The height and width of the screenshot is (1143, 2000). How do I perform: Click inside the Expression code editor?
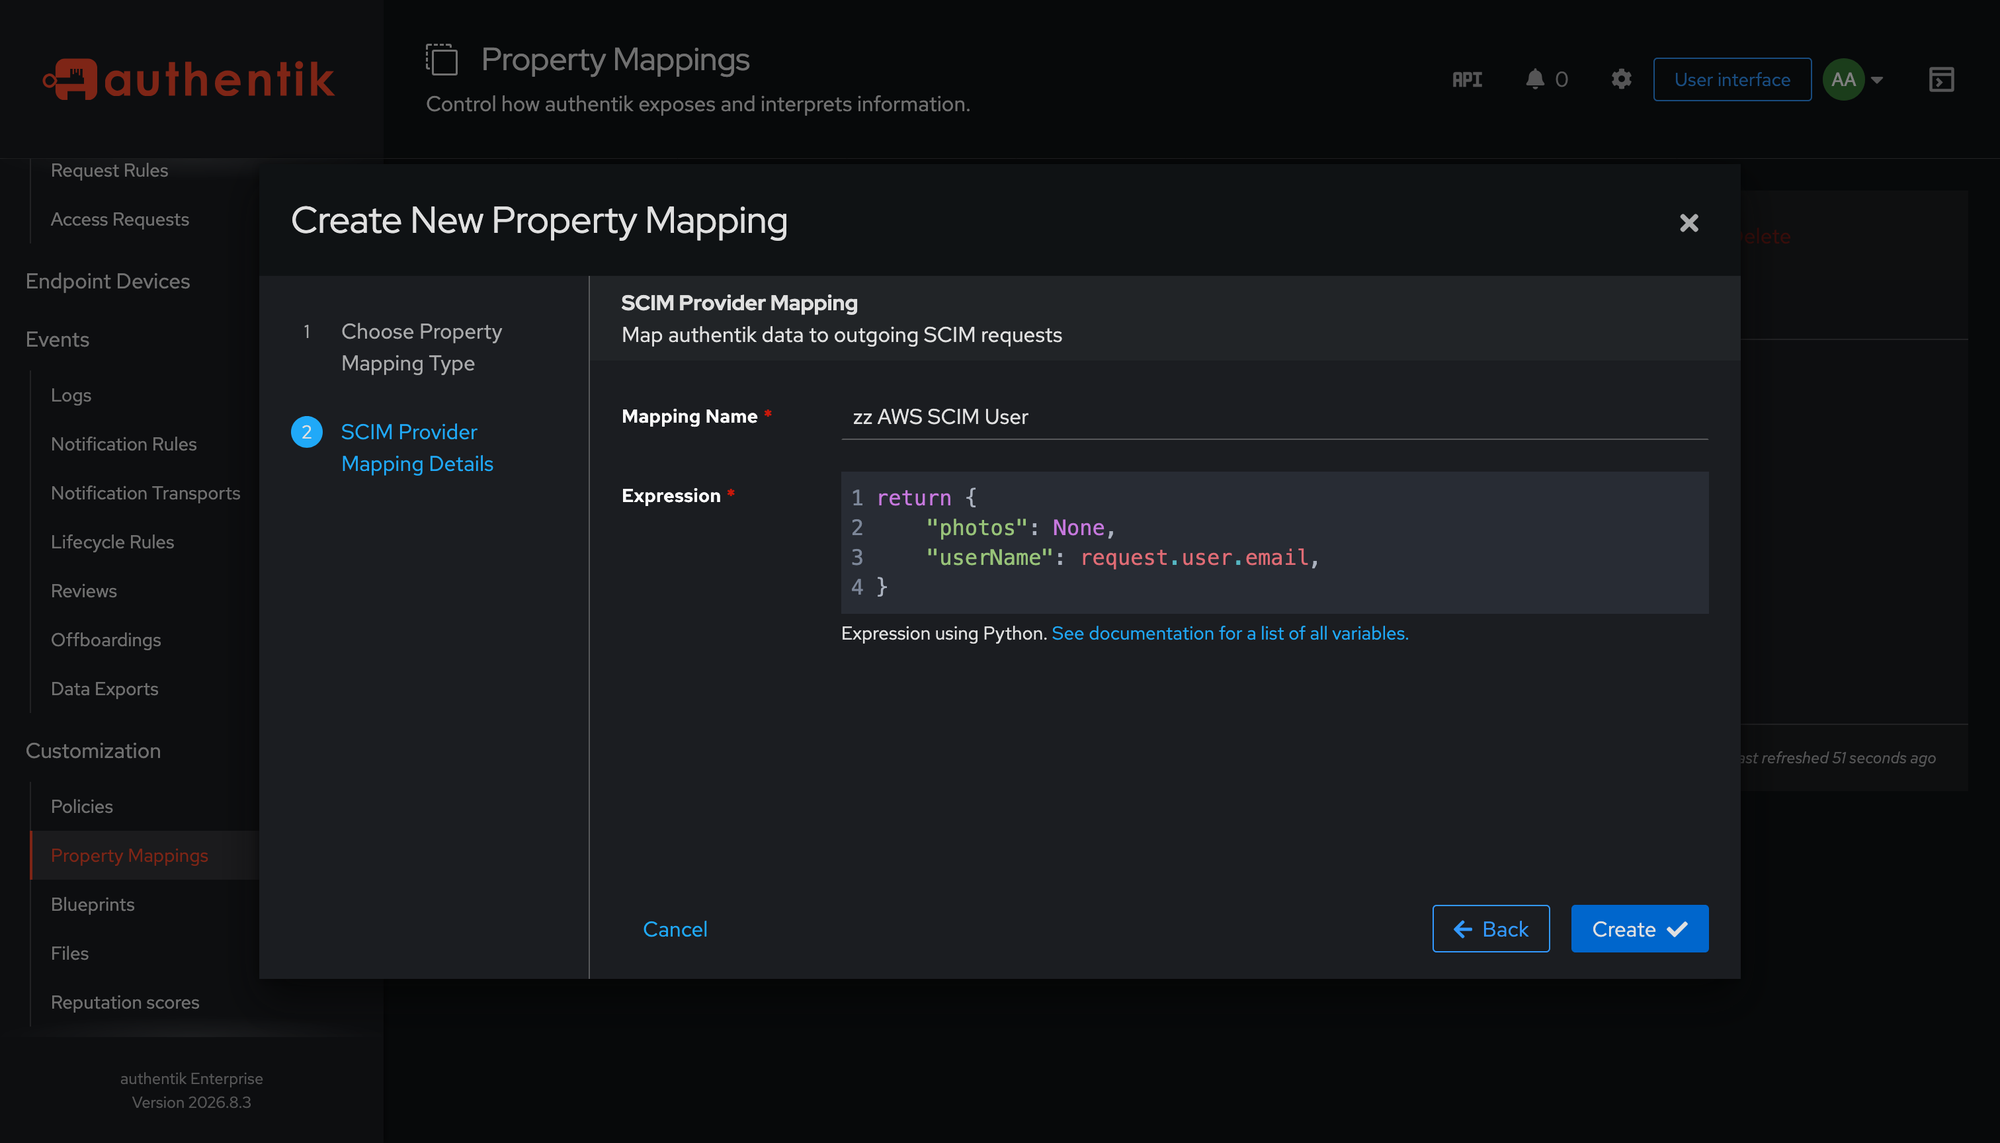pos(1274,542)
